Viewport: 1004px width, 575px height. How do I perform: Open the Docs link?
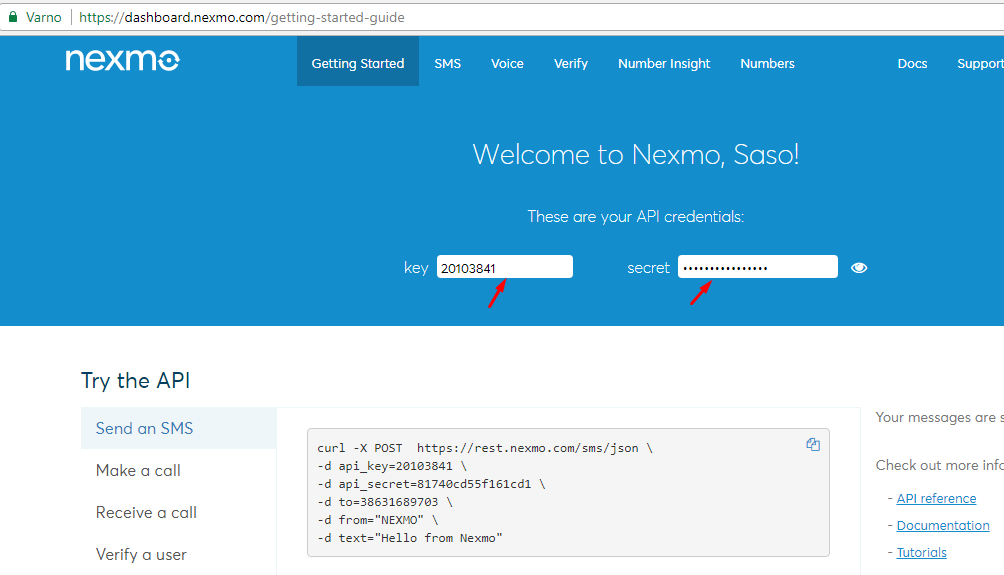(x=912, y=63)
